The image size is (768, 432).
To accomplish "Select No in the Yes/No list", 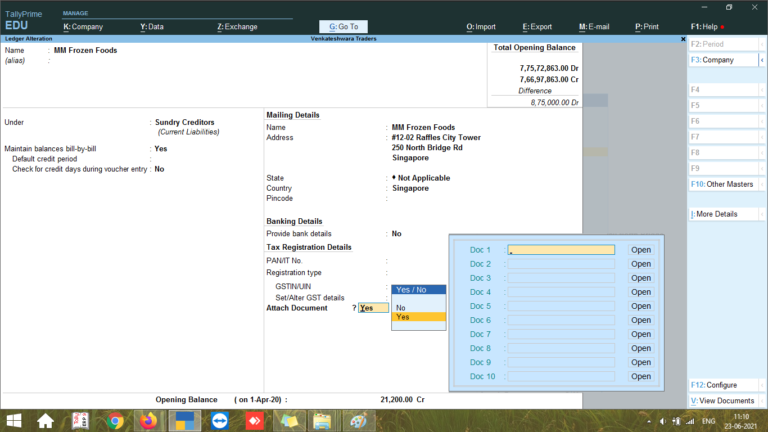I will [x=418, y=308].
